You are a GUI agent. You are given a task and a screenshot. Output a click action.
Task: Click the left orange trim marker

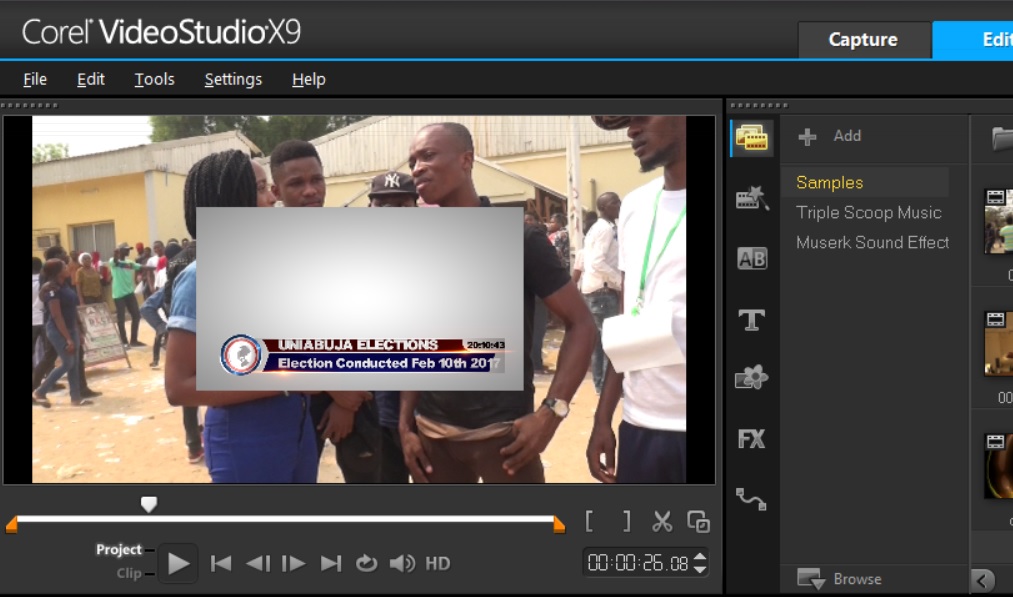[11, 525]
